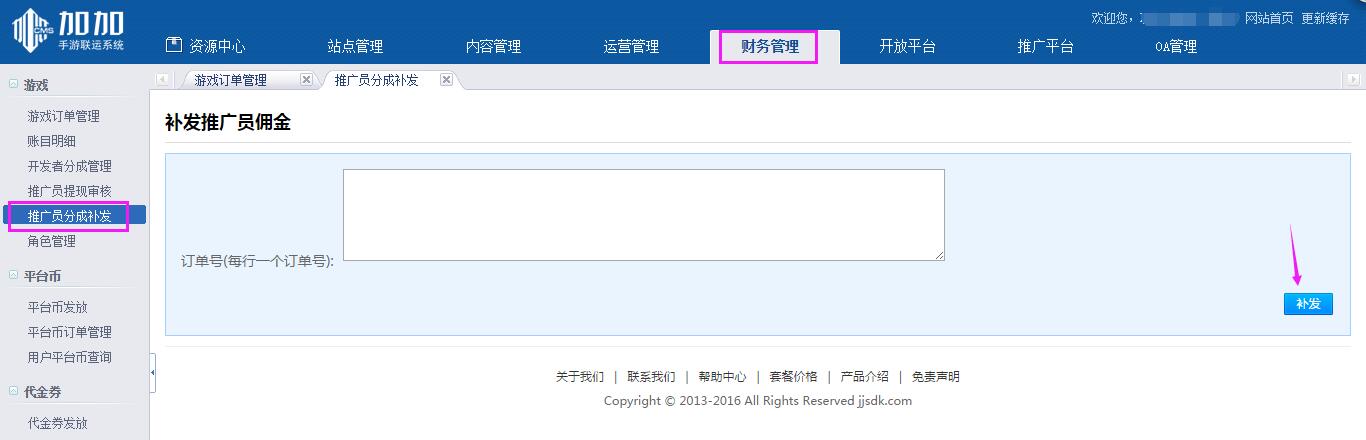Open the 帮助中心 footer link
Screen dimensions: 1366x440
(722, 377)
